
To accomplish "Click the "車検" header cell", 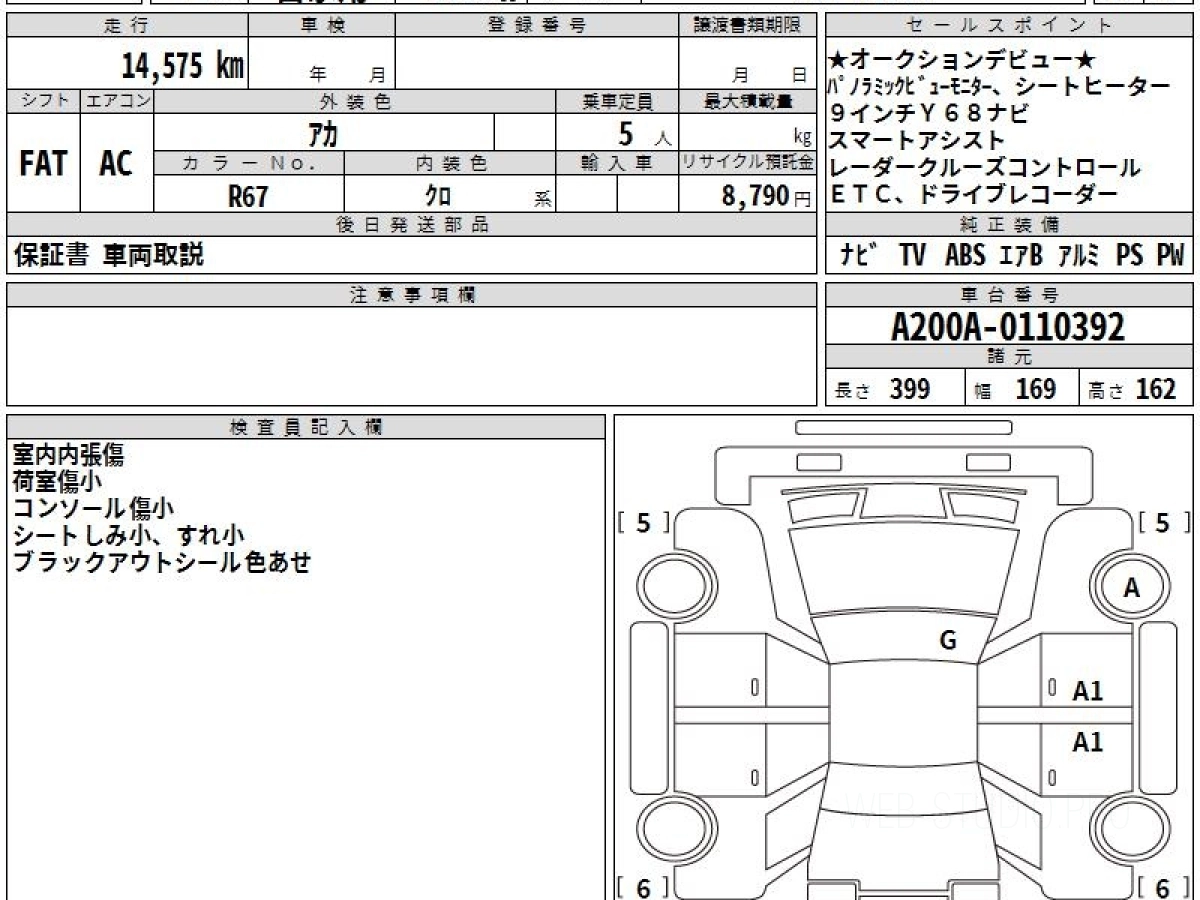I will [322, 26].
